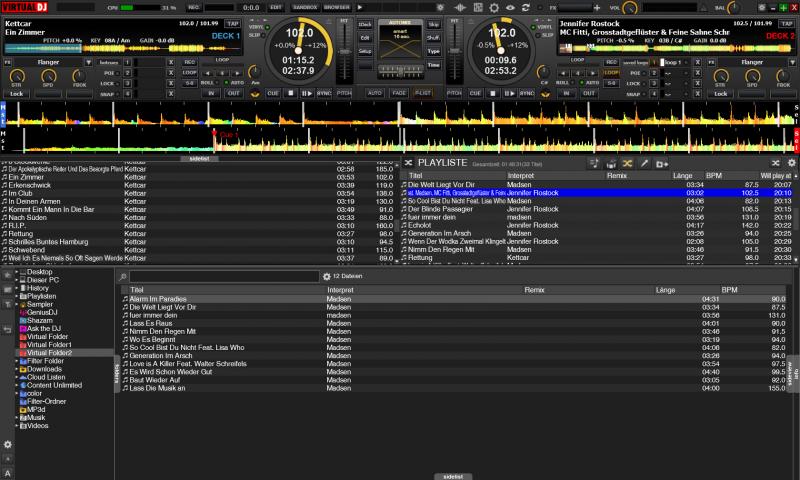Stop playback on Deck 1
The width and height of the screenshot is (800, 480).
291,92
